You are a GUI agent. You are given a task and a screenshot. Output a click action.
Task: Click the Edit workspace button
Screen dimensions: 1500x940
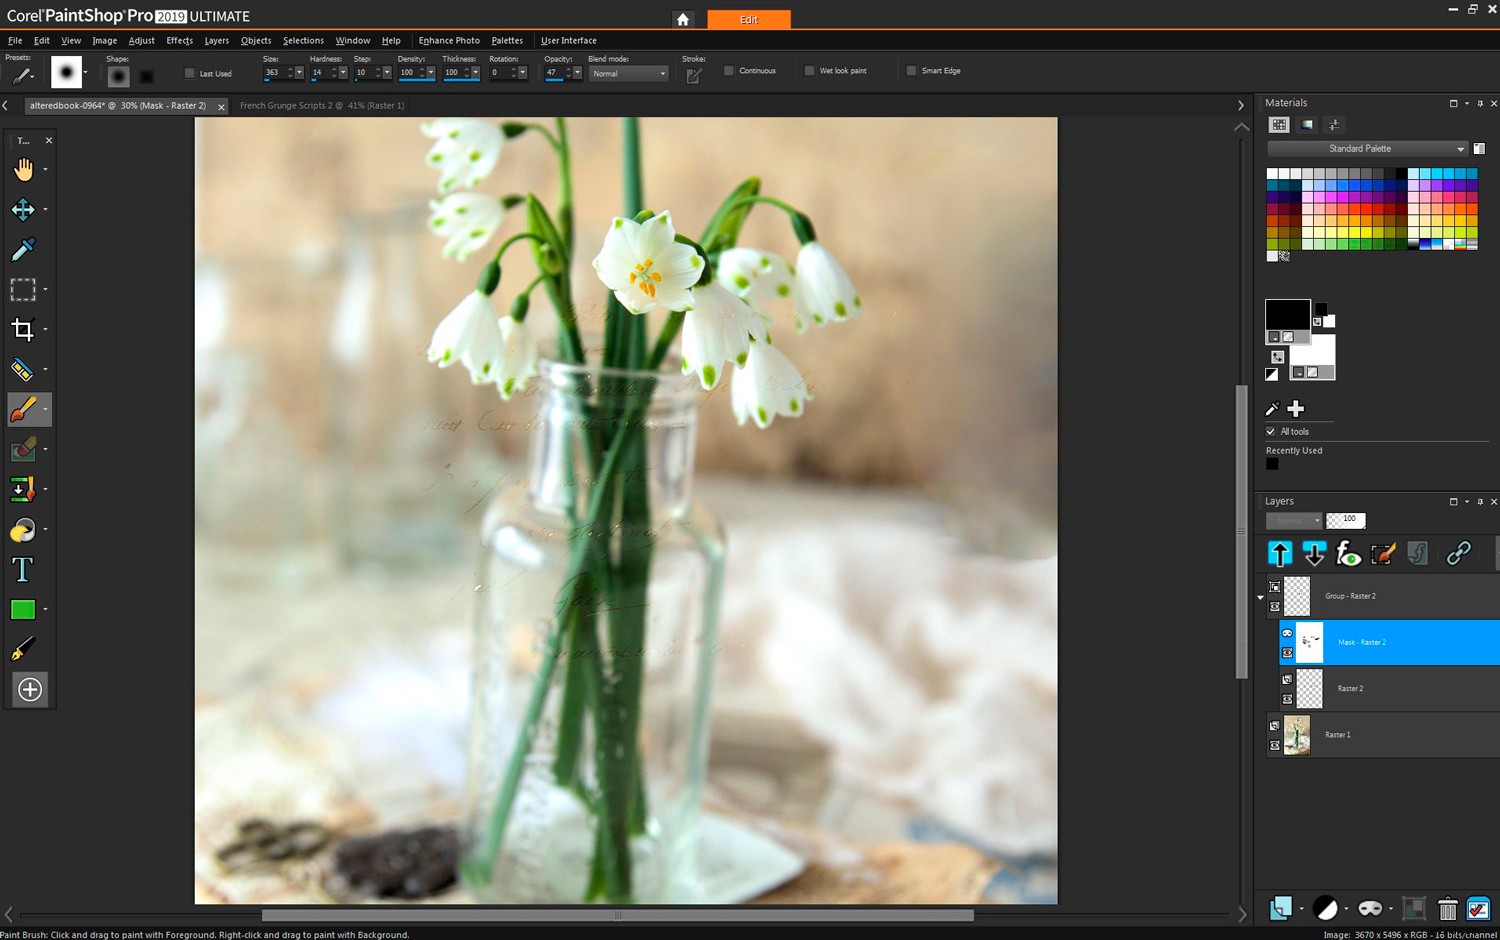coord(749,19)
